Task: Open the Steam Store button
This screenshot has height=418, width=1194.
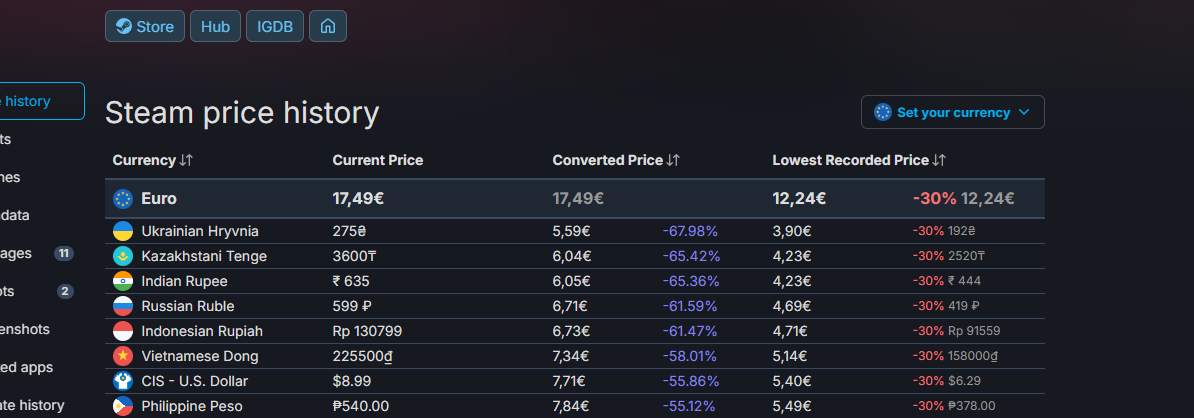Action: coord(144,27)
